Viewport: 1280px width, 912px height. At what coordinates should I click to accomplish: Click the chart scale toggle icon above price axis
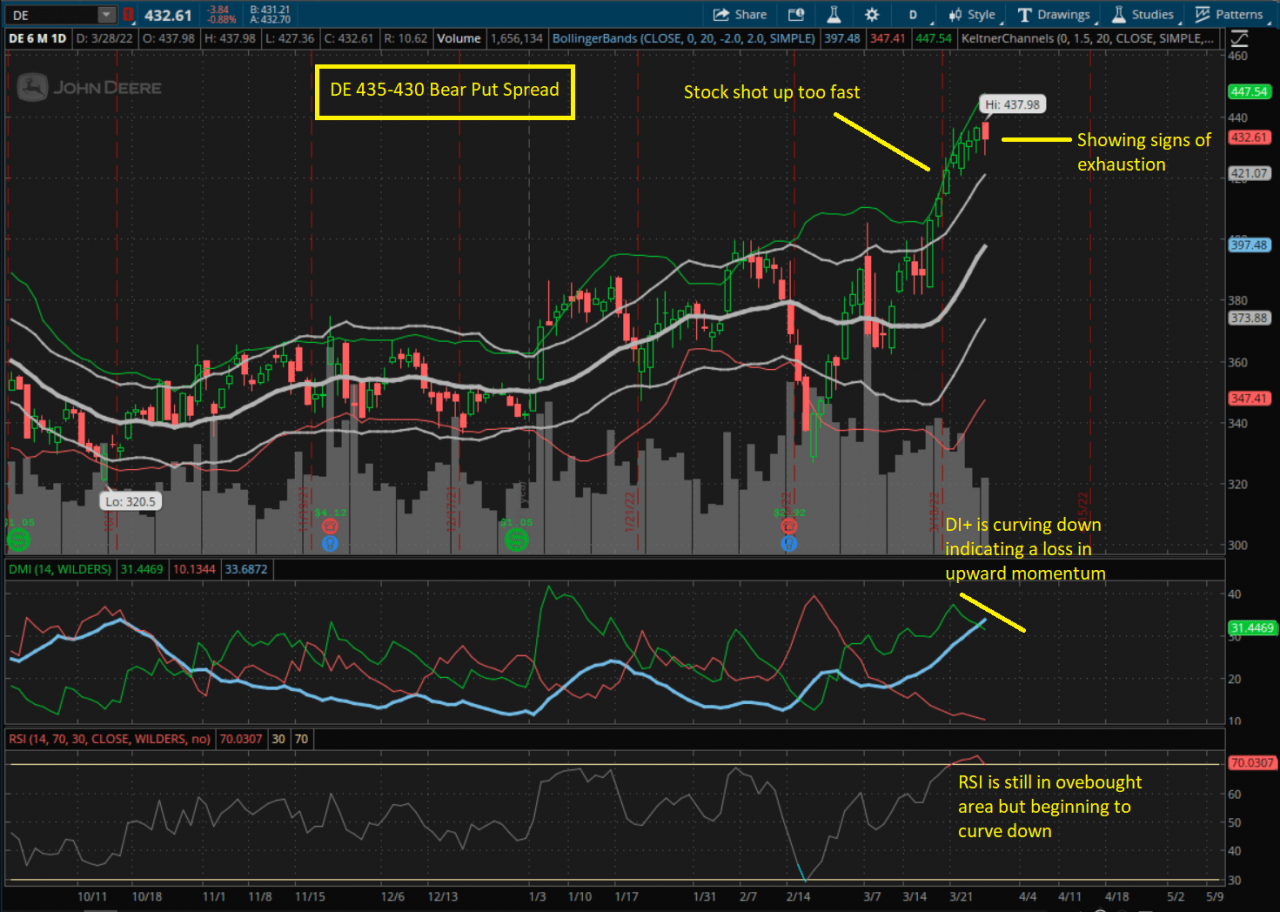click(1240, 39)
